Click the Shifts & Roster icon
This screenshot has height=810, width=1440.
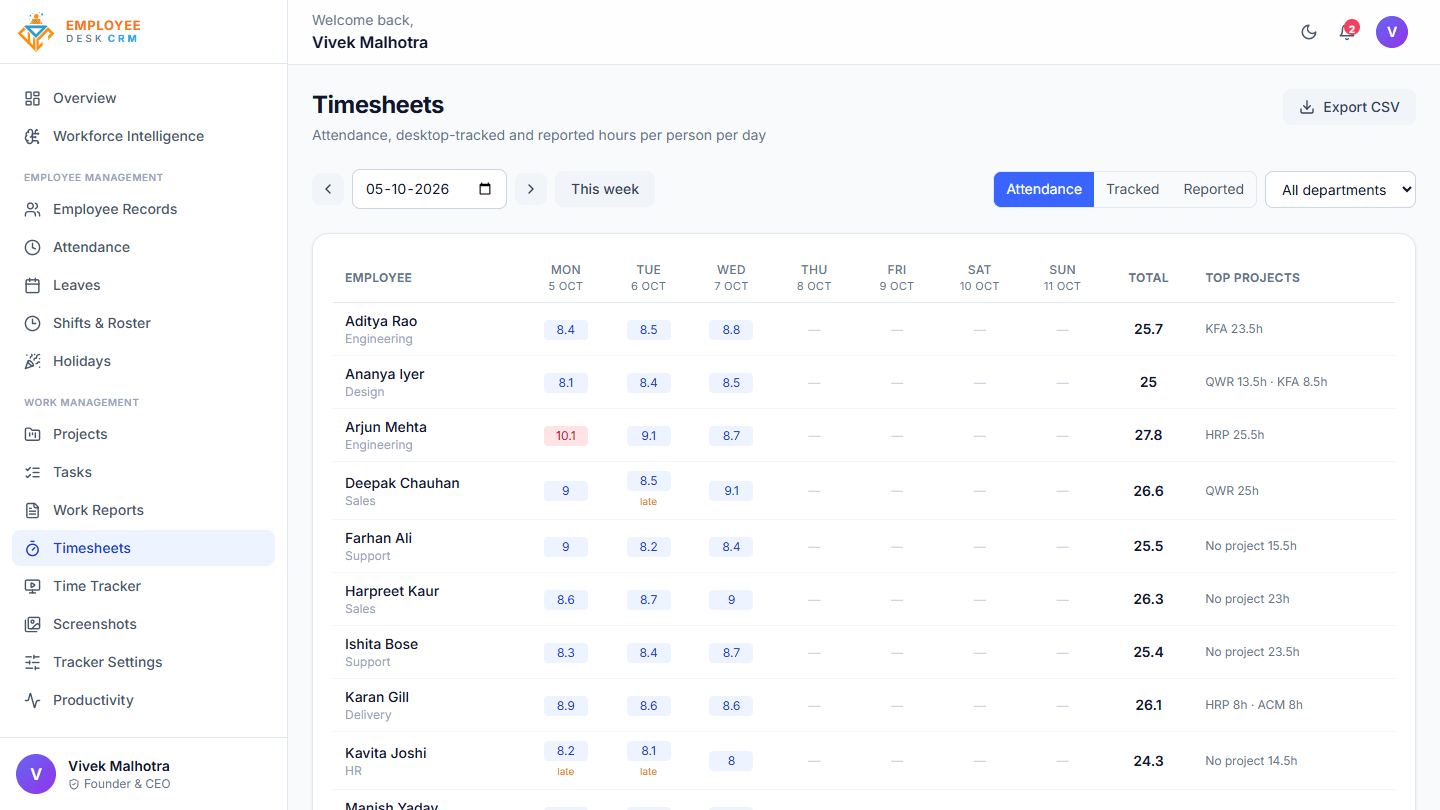[x=33, y=323]
